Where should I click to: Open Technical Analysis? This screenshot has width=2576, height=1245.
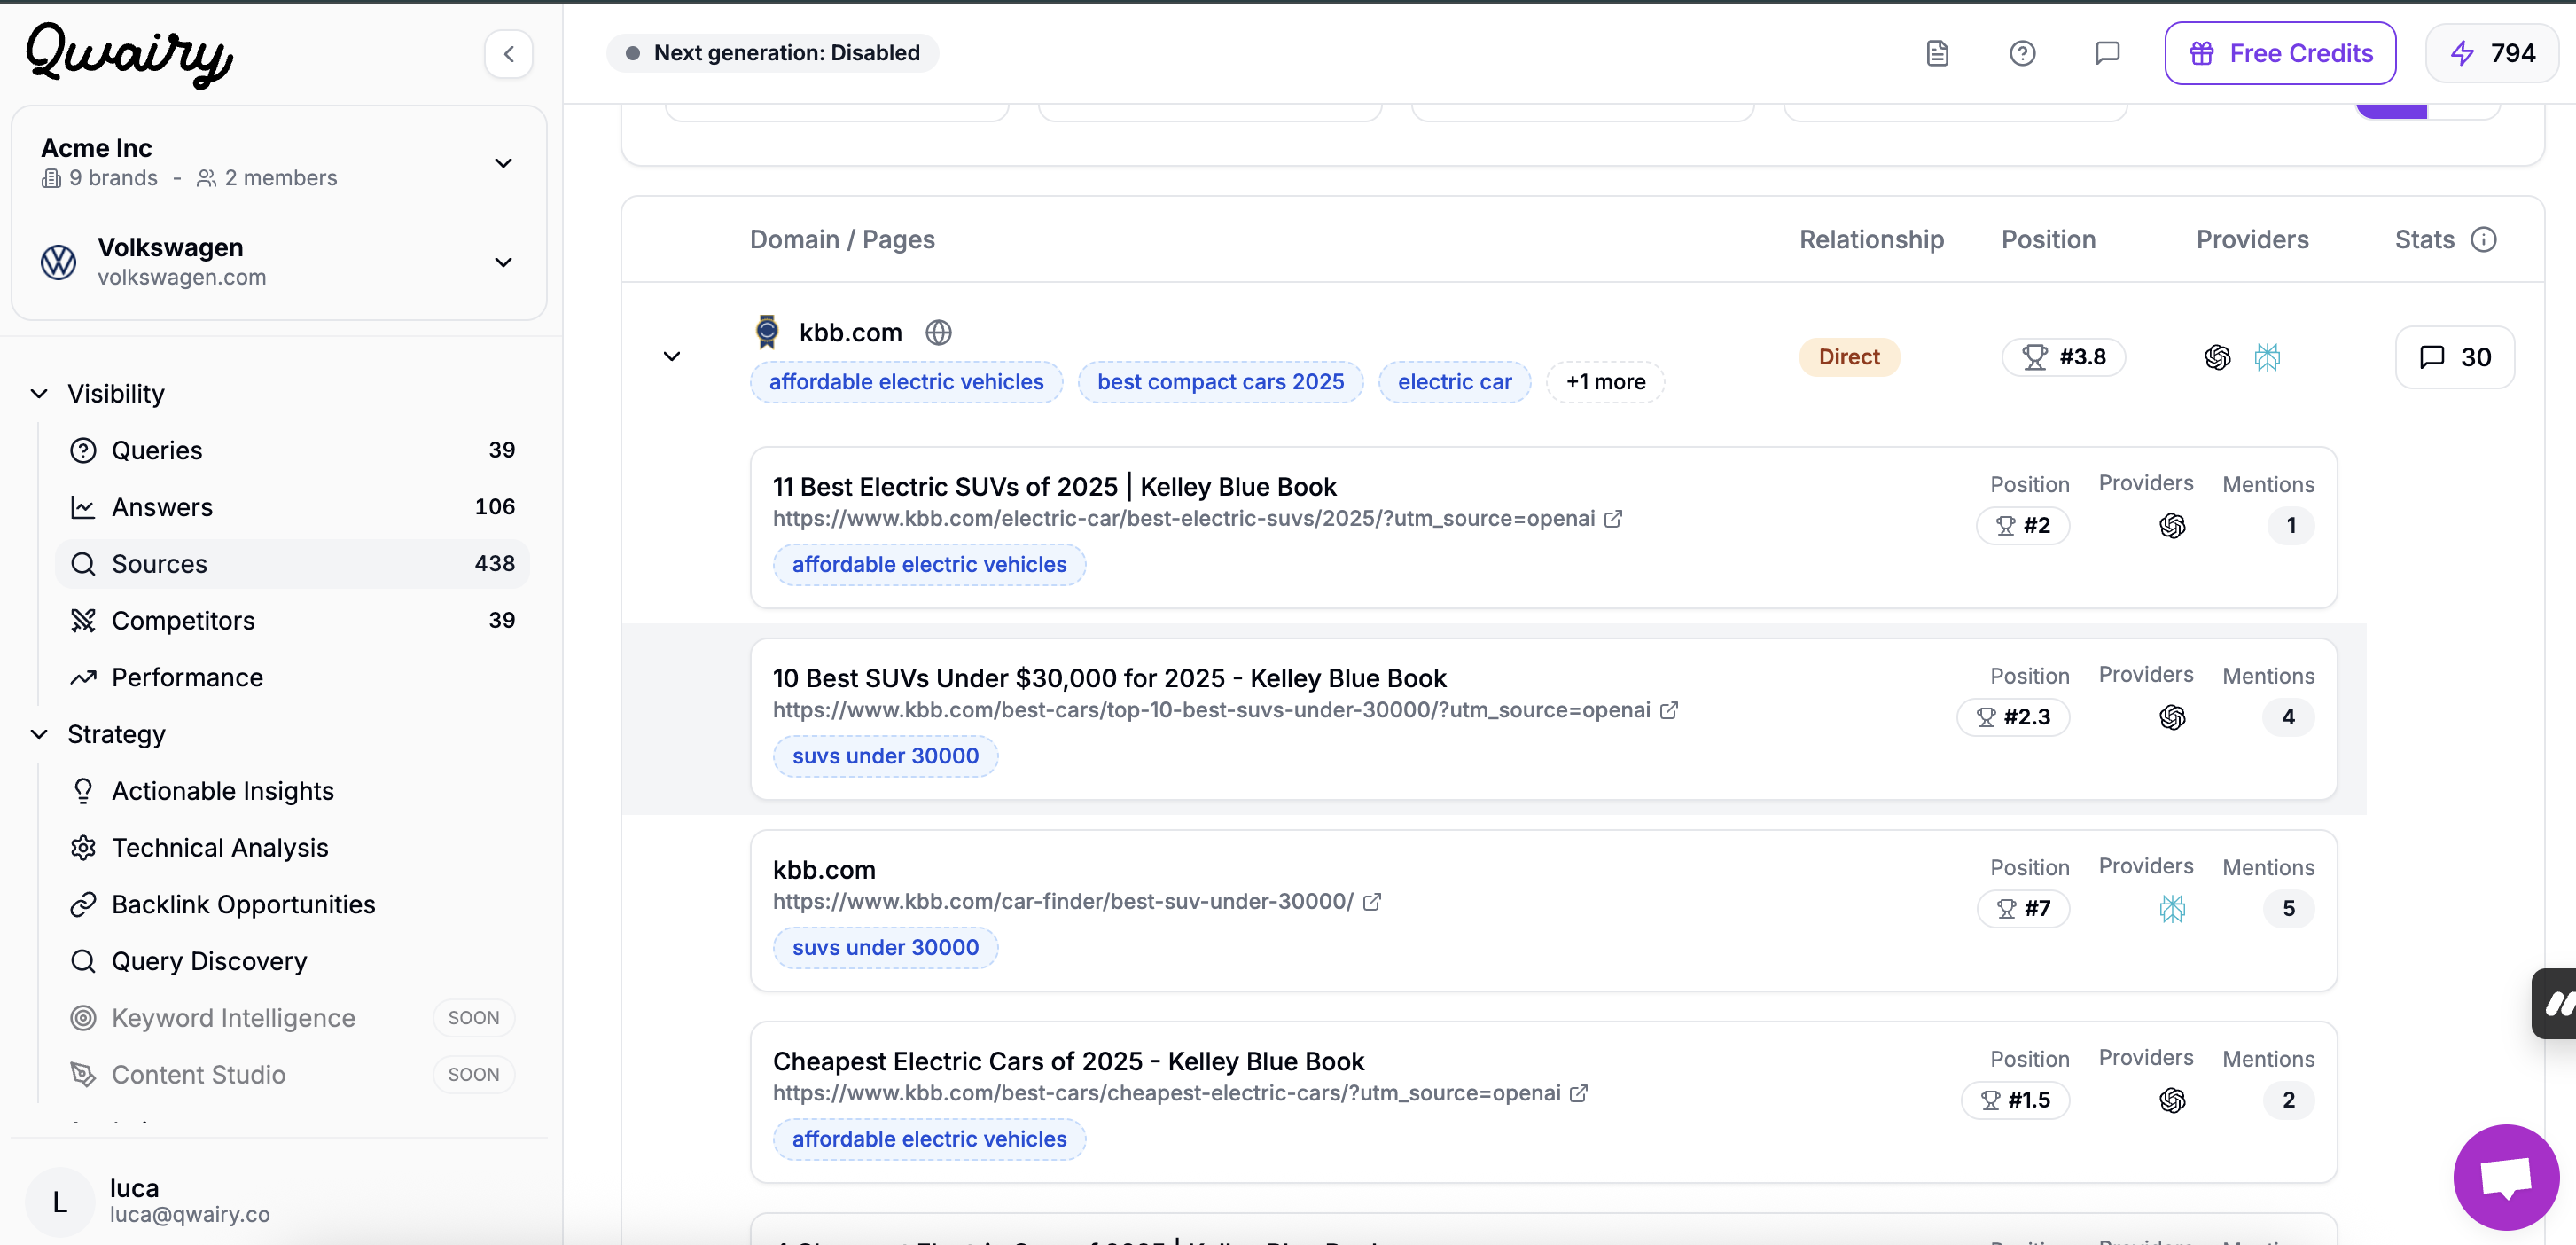click(292, 848)
